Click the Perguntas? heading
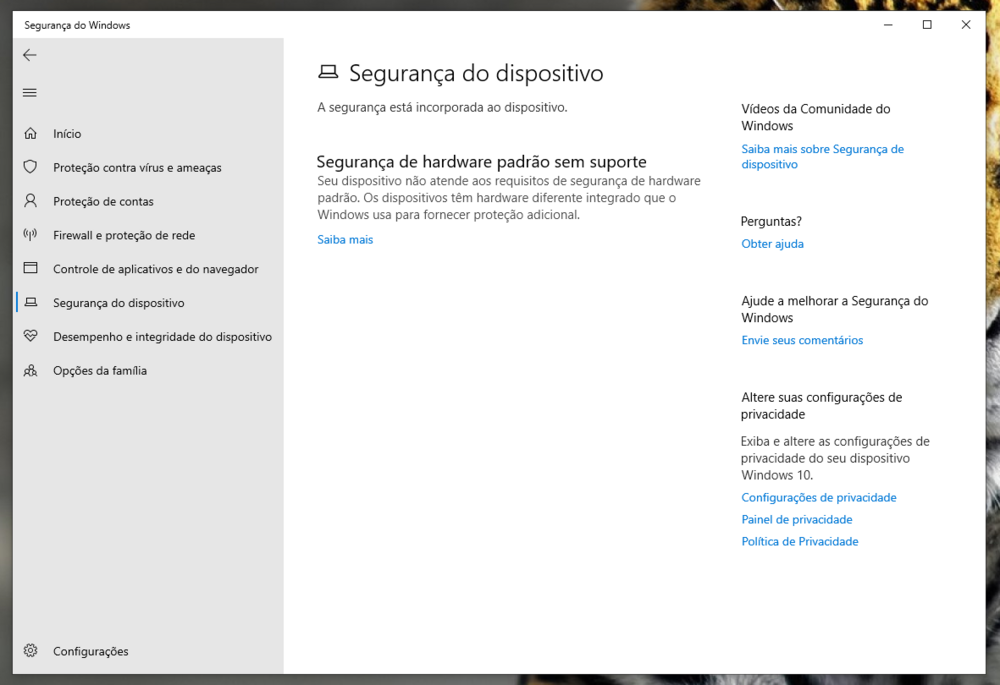The image size is (1000, 685). 771,221
